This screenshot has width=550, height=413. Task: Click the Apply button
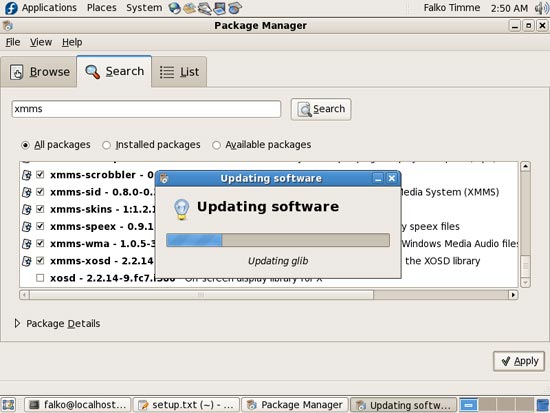pos(519,361)
